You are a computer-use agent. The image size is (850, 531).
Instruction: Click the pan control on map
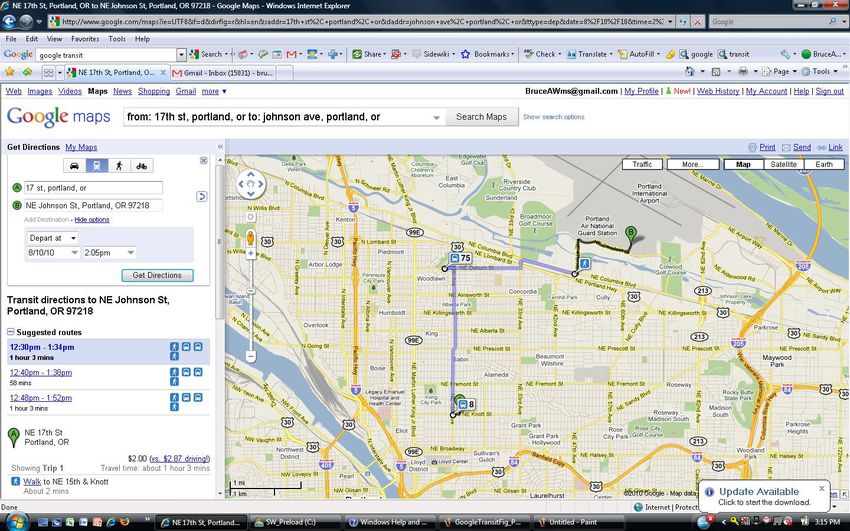click(250, 184)
